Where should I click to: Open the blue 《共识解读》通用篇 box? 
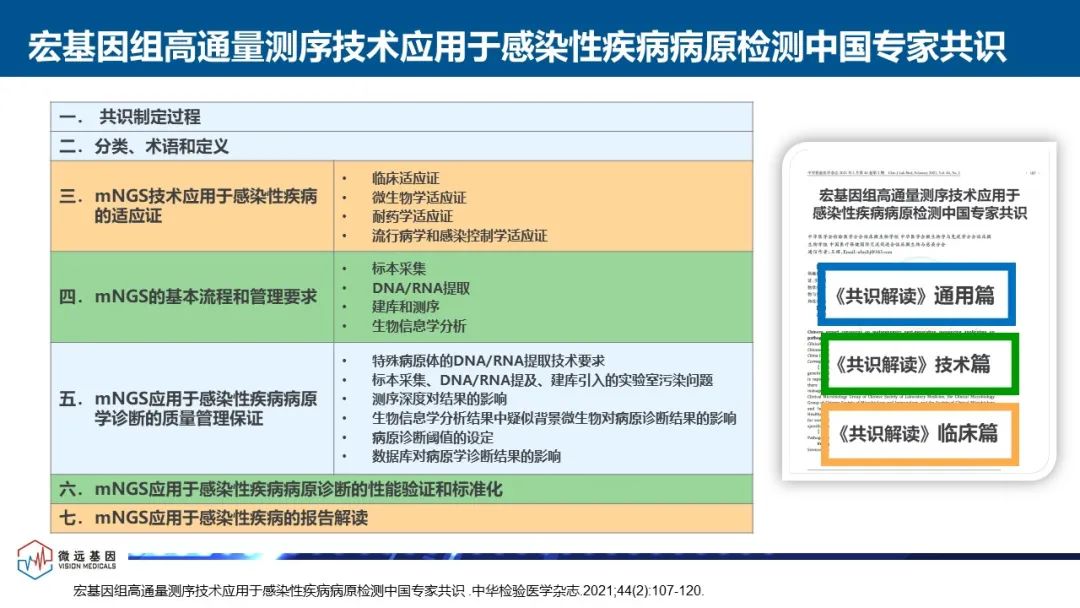click(914, 297)
